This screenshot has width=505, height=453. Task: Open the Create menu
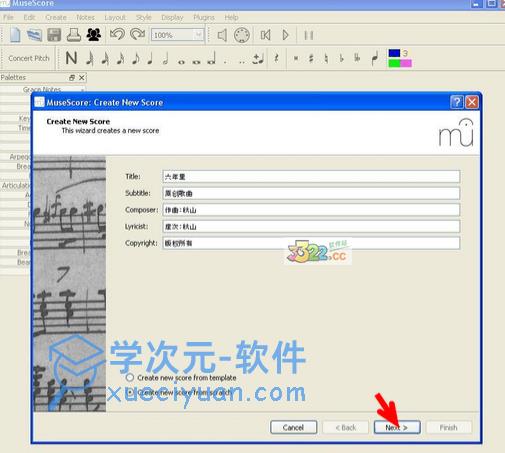(56, 17)
